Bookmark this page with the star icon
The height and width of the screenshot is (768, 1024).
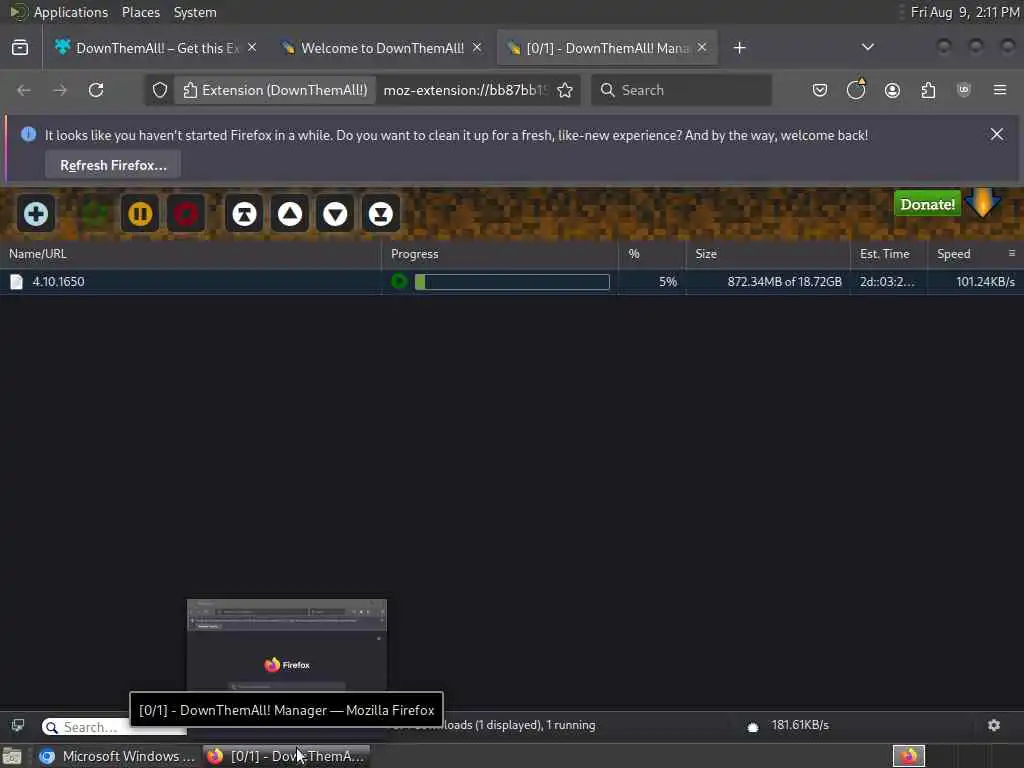(565, 90)
